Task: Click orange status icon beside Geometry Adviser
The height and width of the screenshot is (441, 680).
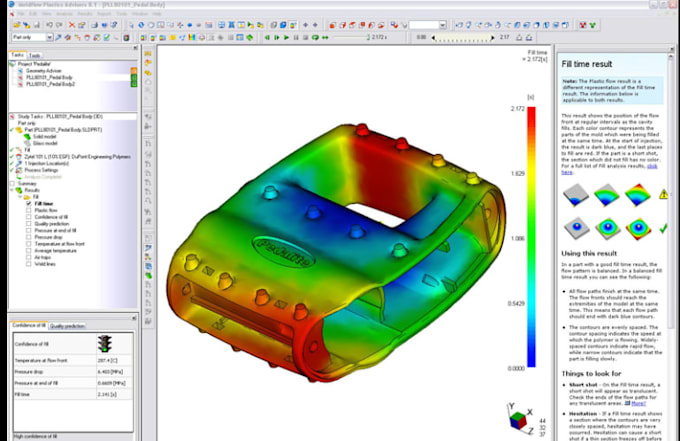Action: pos(134,70)
